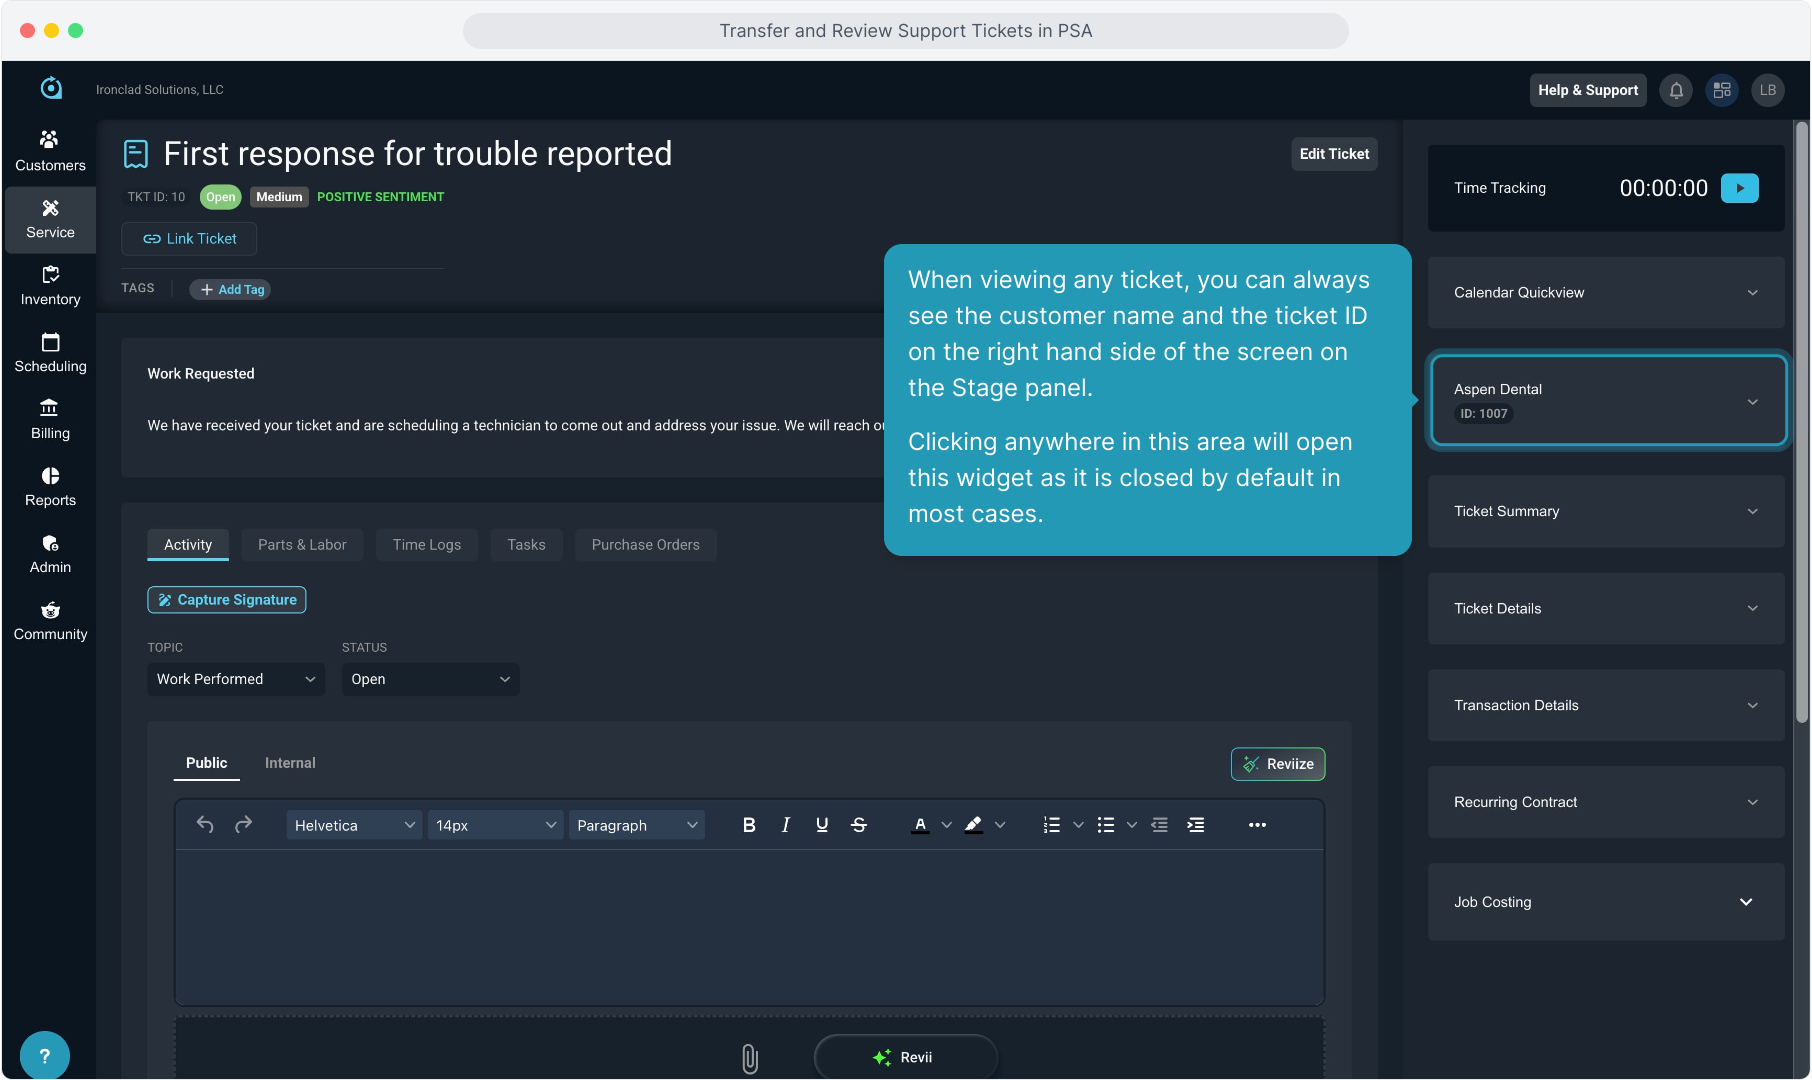Open the dashboard widgets icon

[x=1722, y=90]
